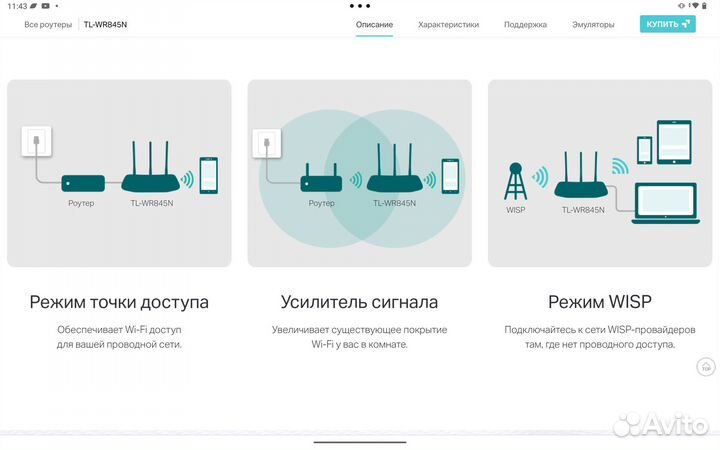720x450 pixels.
Task: Go to the Эмуляторы tab
Action: (593, 25)
